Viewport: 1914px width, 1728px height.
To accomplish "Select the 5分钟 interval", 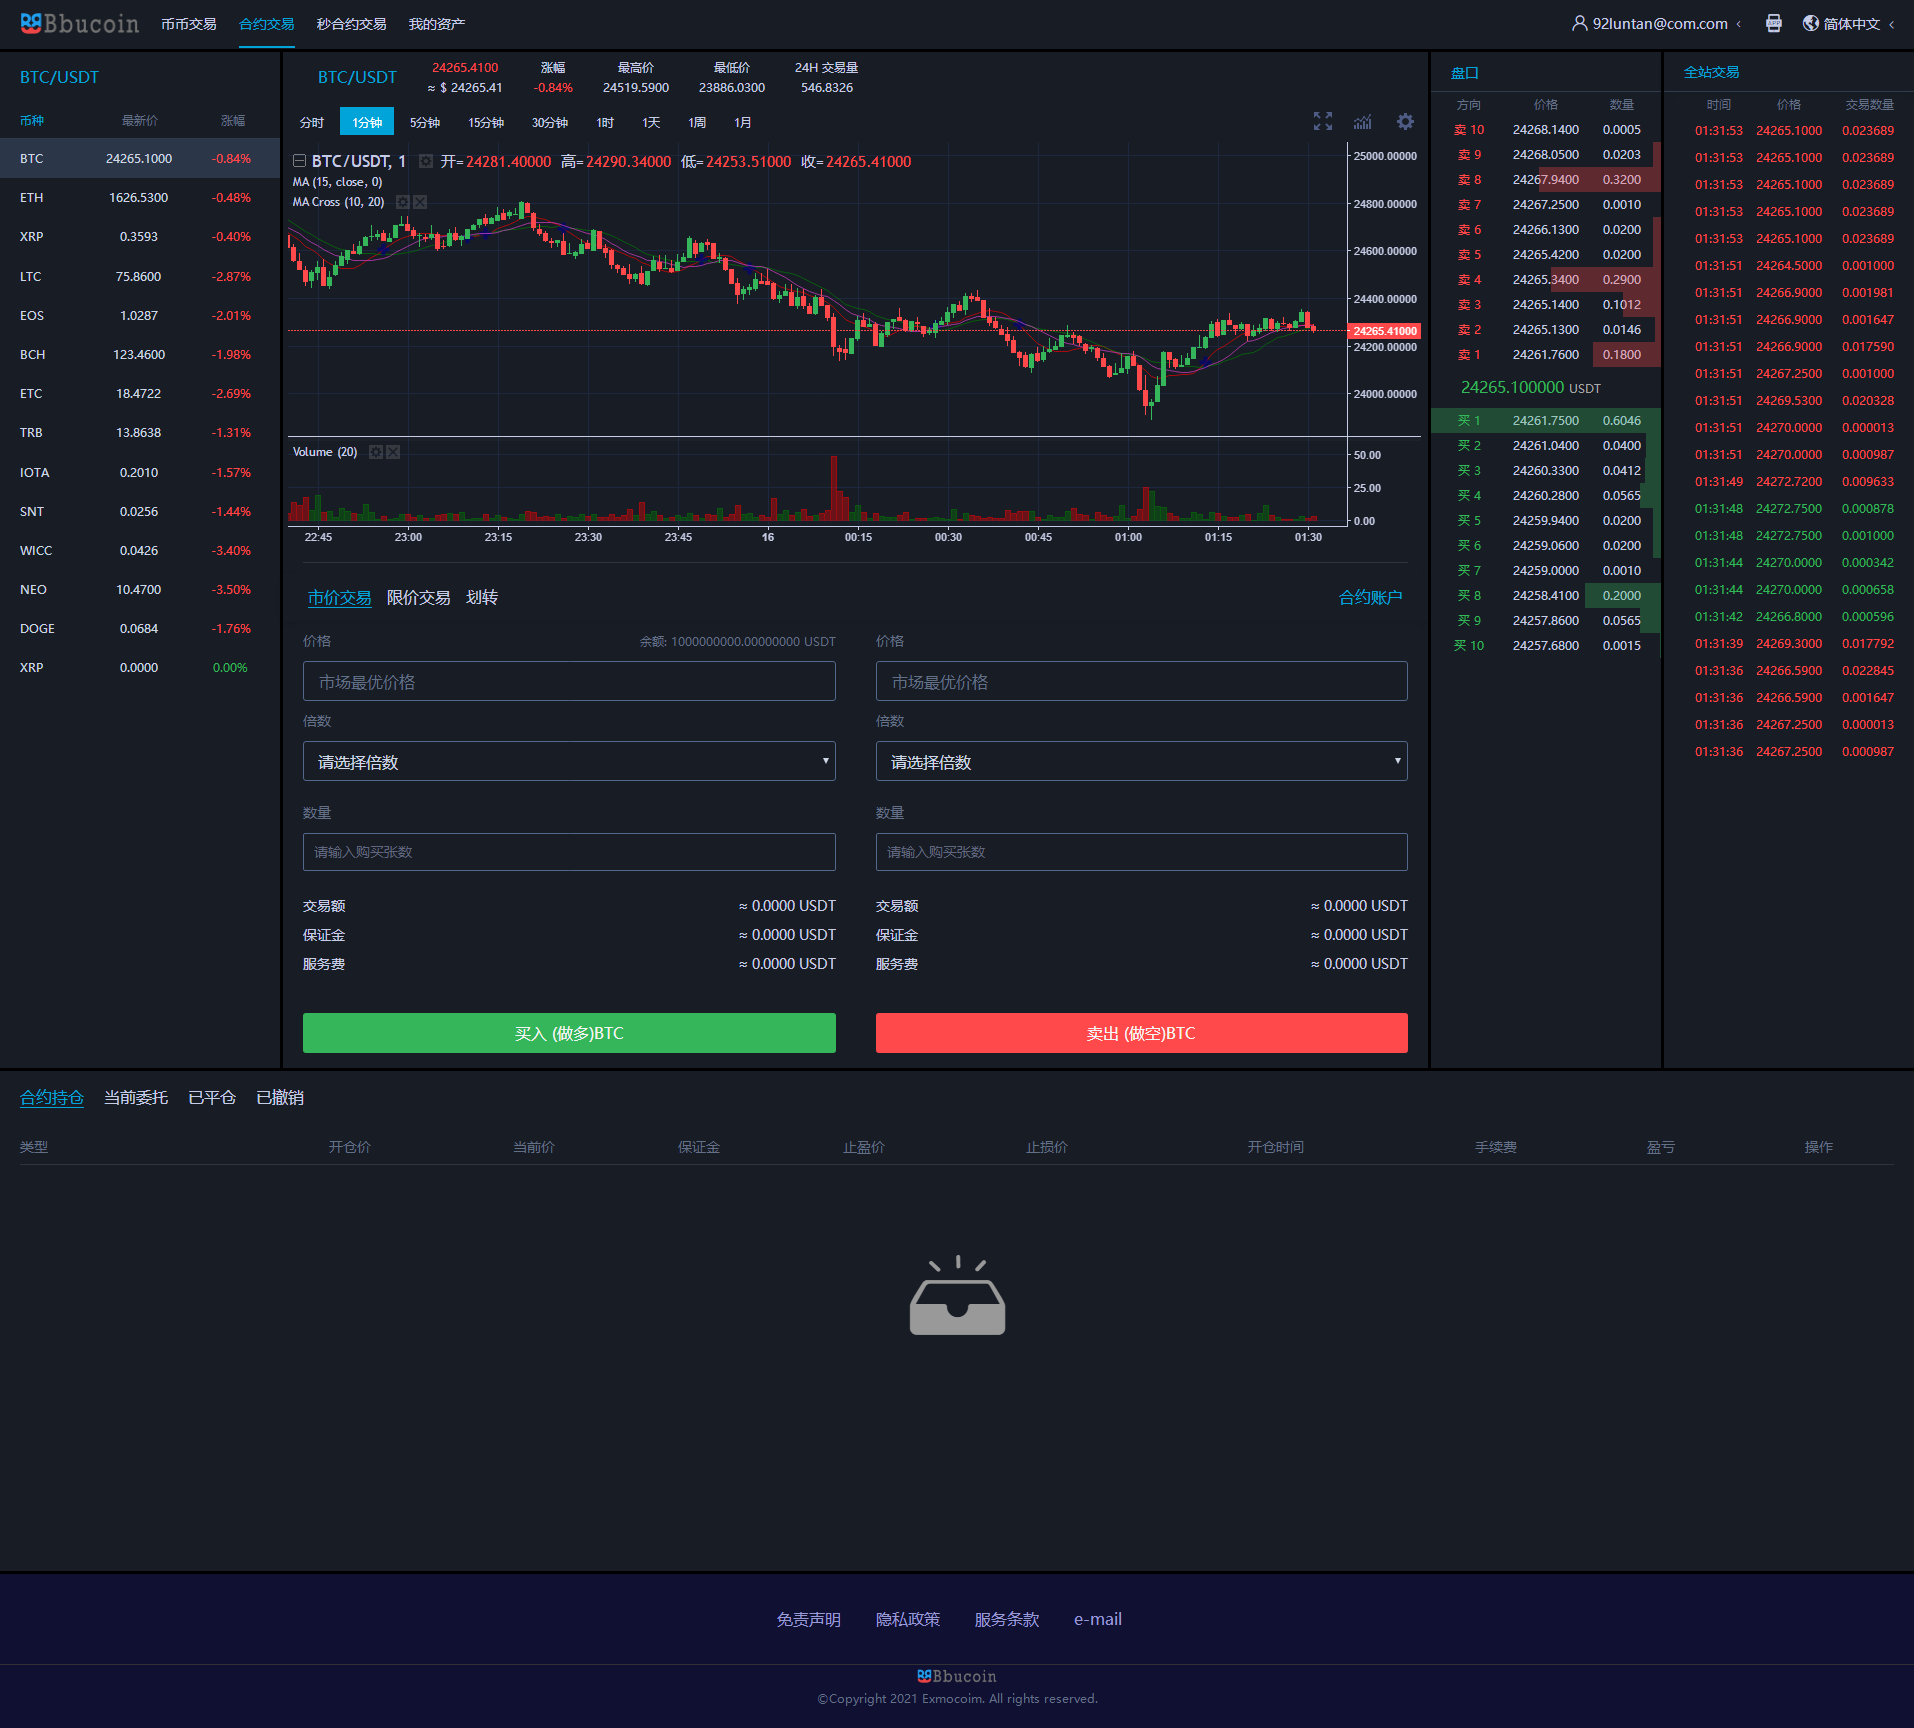I will pos(425,122).
